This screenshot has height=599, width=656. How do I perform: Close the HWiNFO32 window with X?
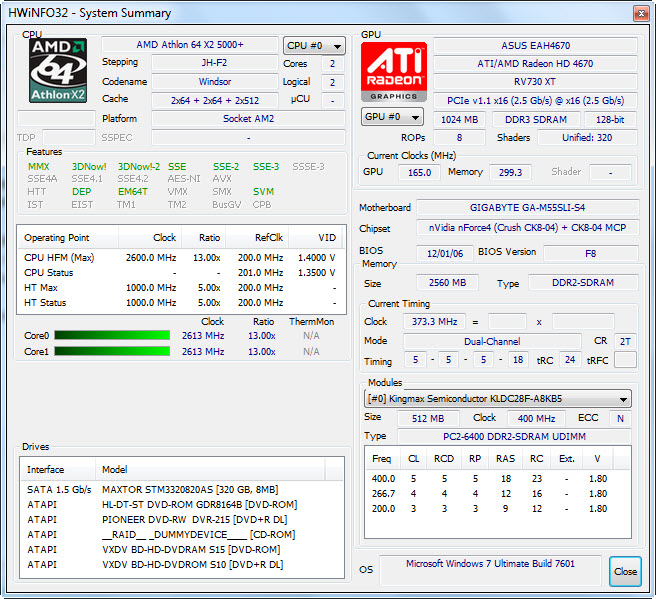(x=641, y=14)
